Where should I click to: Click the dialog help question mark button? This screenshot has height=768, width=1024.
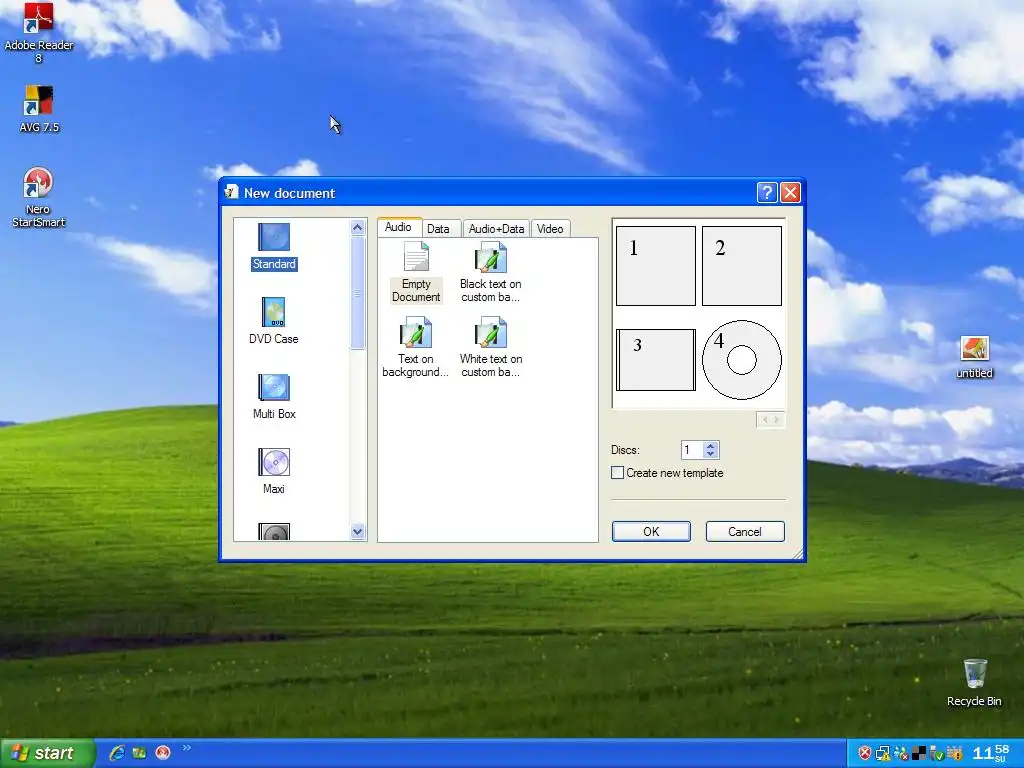pos(767,193)
